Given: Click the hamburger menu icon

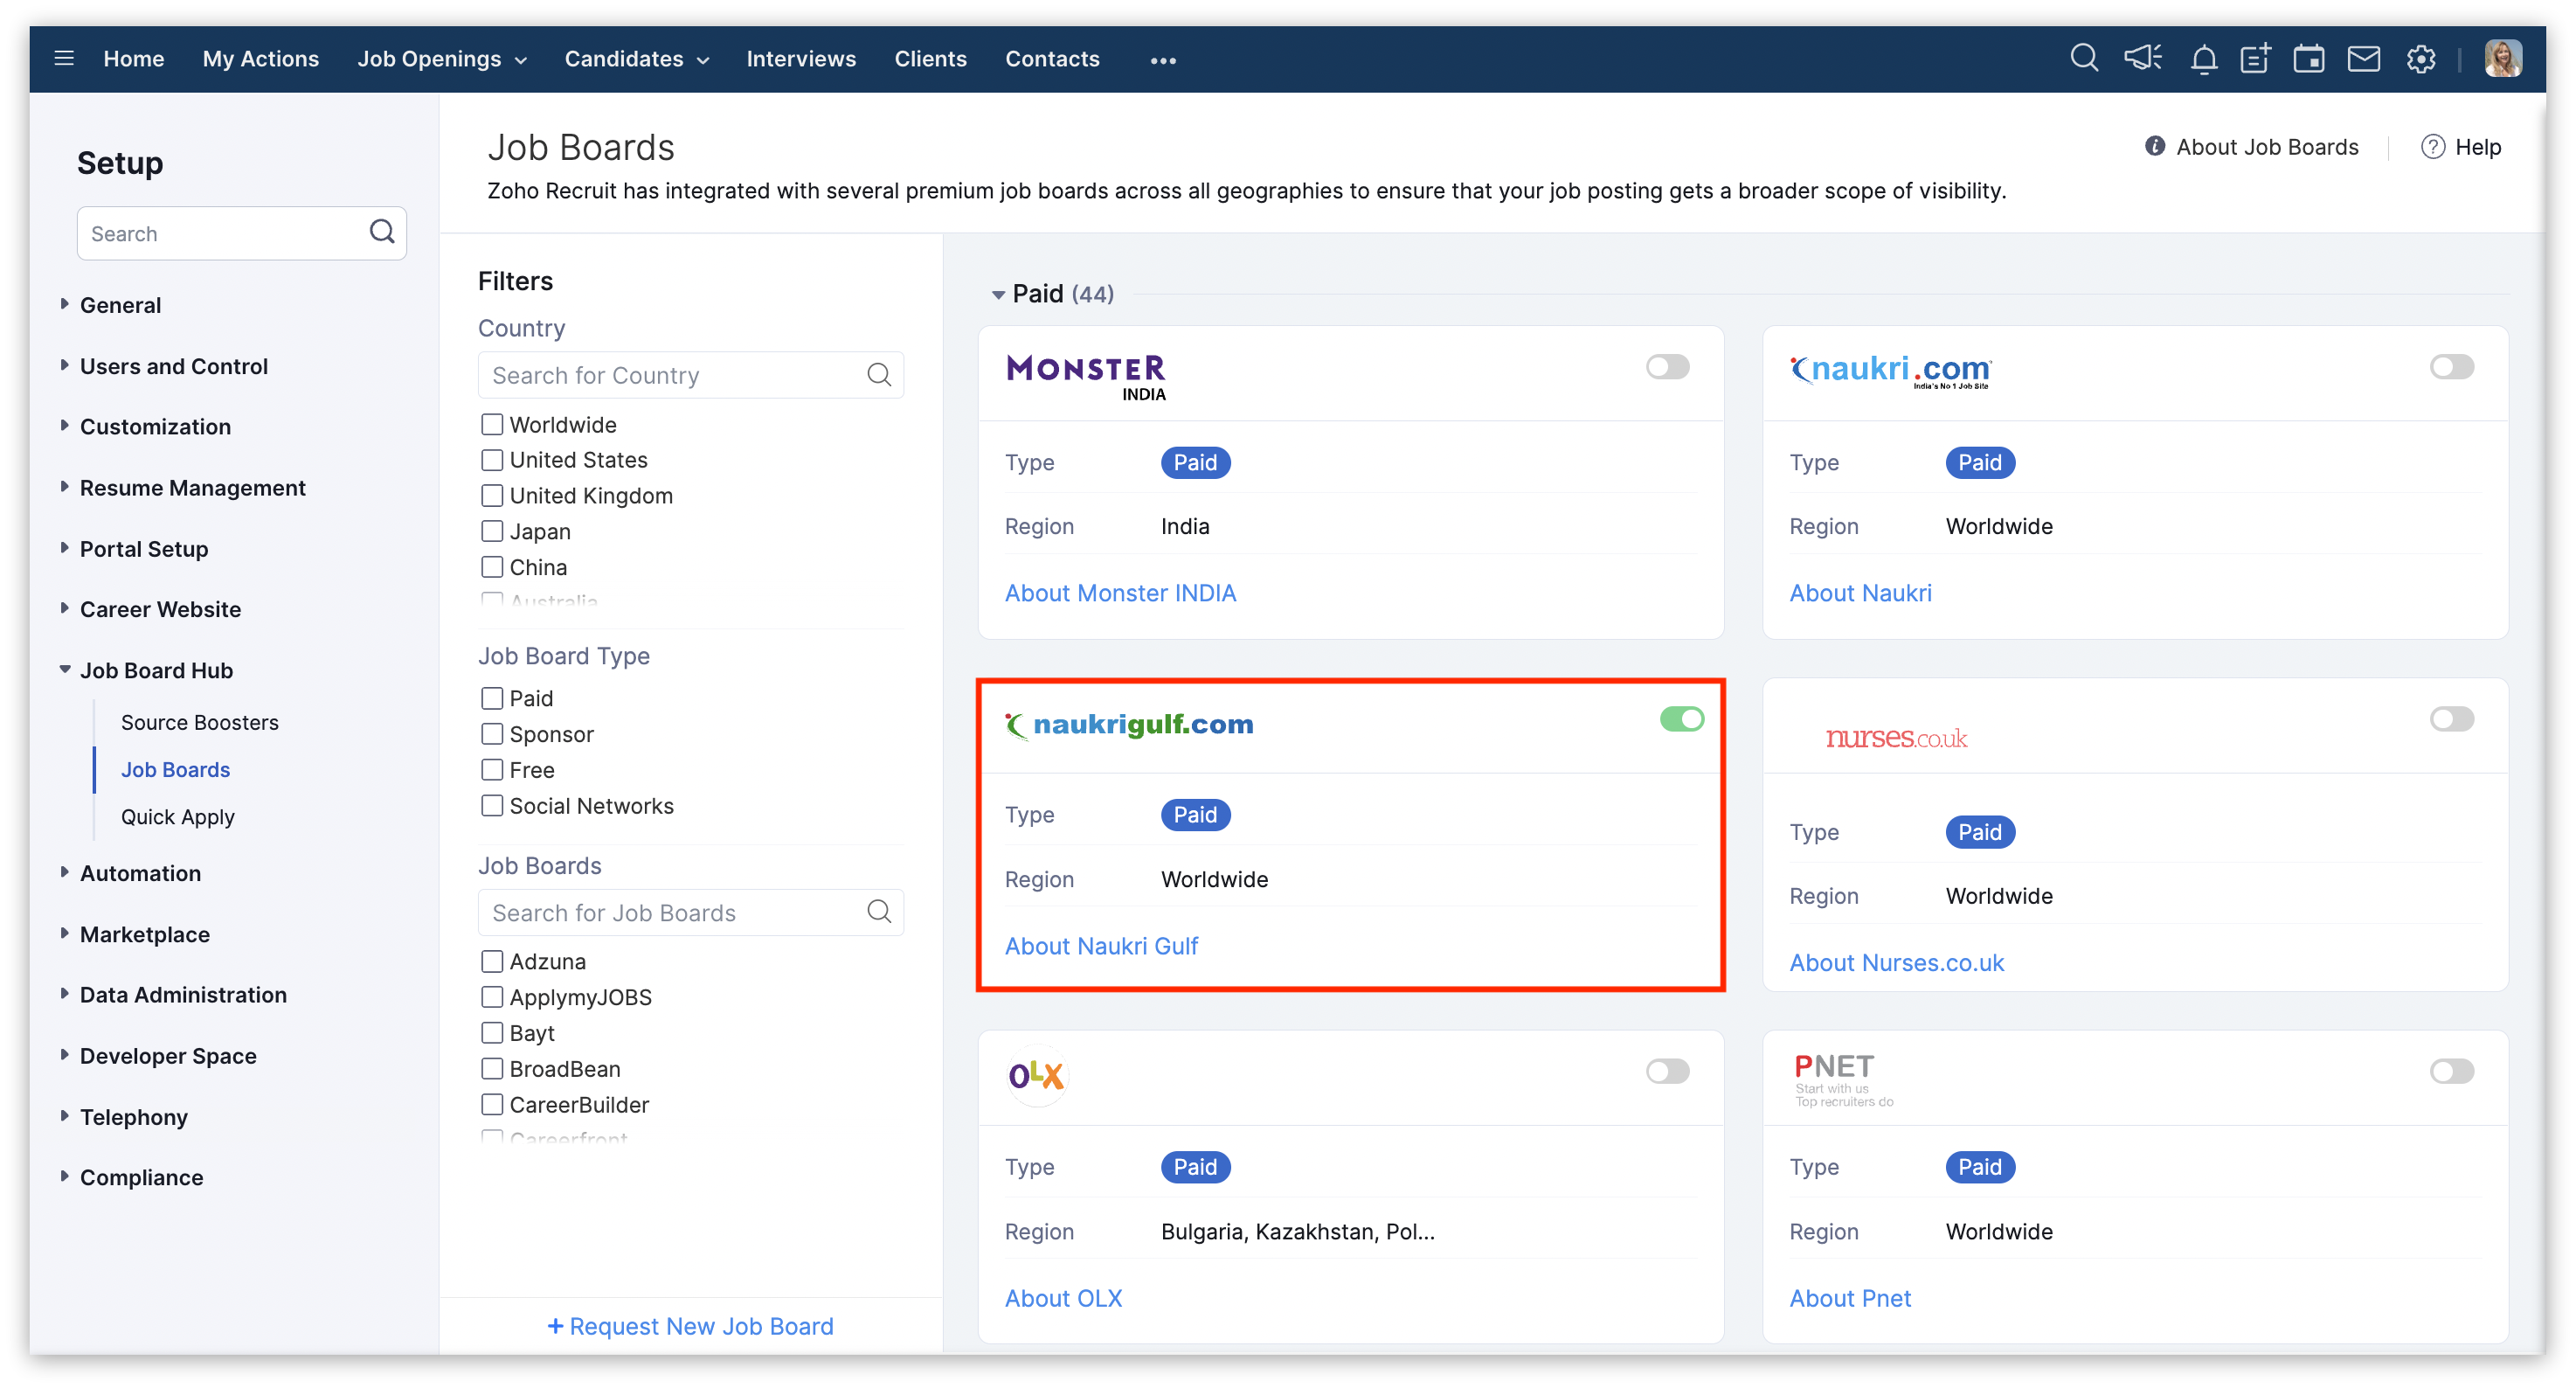Looking at the screenshot, I should (64, 59).
